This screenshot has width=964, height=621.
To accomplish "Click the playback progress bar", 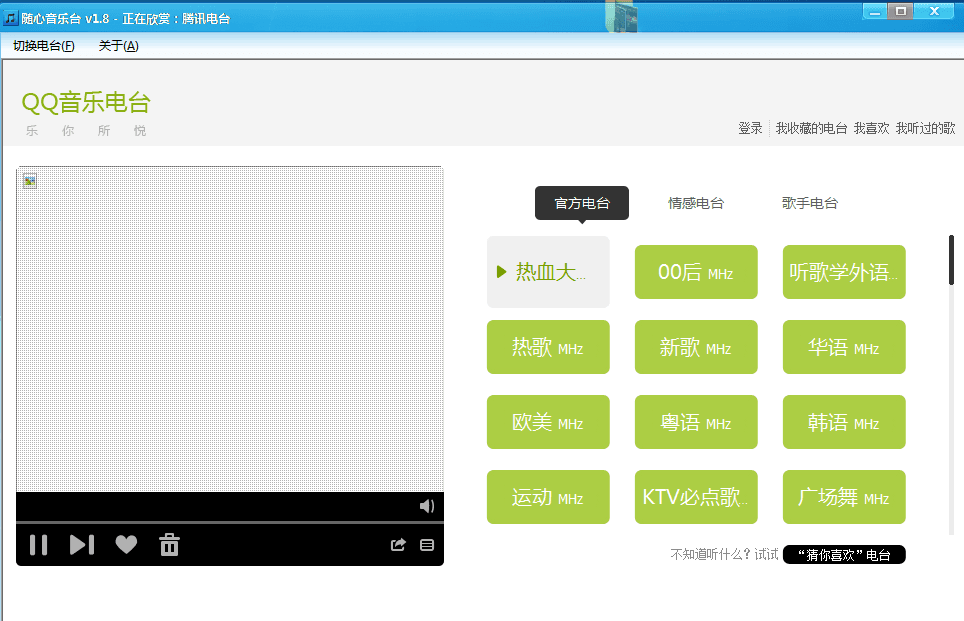I will pos(230,523).
